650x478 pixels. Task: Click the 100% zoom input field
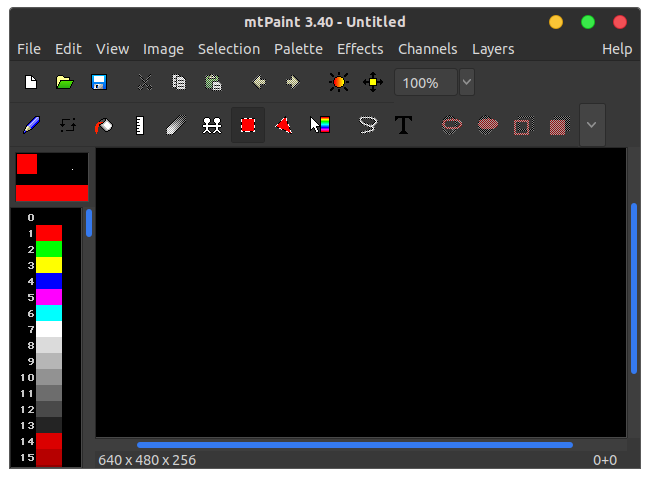(426, 82)
